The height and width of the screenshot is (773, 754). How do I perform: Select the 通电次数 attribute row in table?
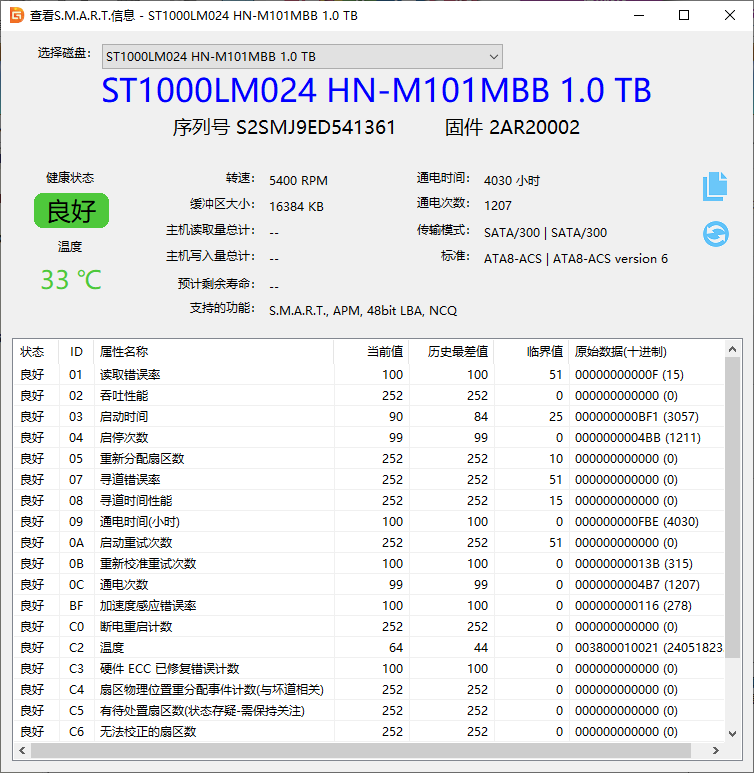[369, 585]
